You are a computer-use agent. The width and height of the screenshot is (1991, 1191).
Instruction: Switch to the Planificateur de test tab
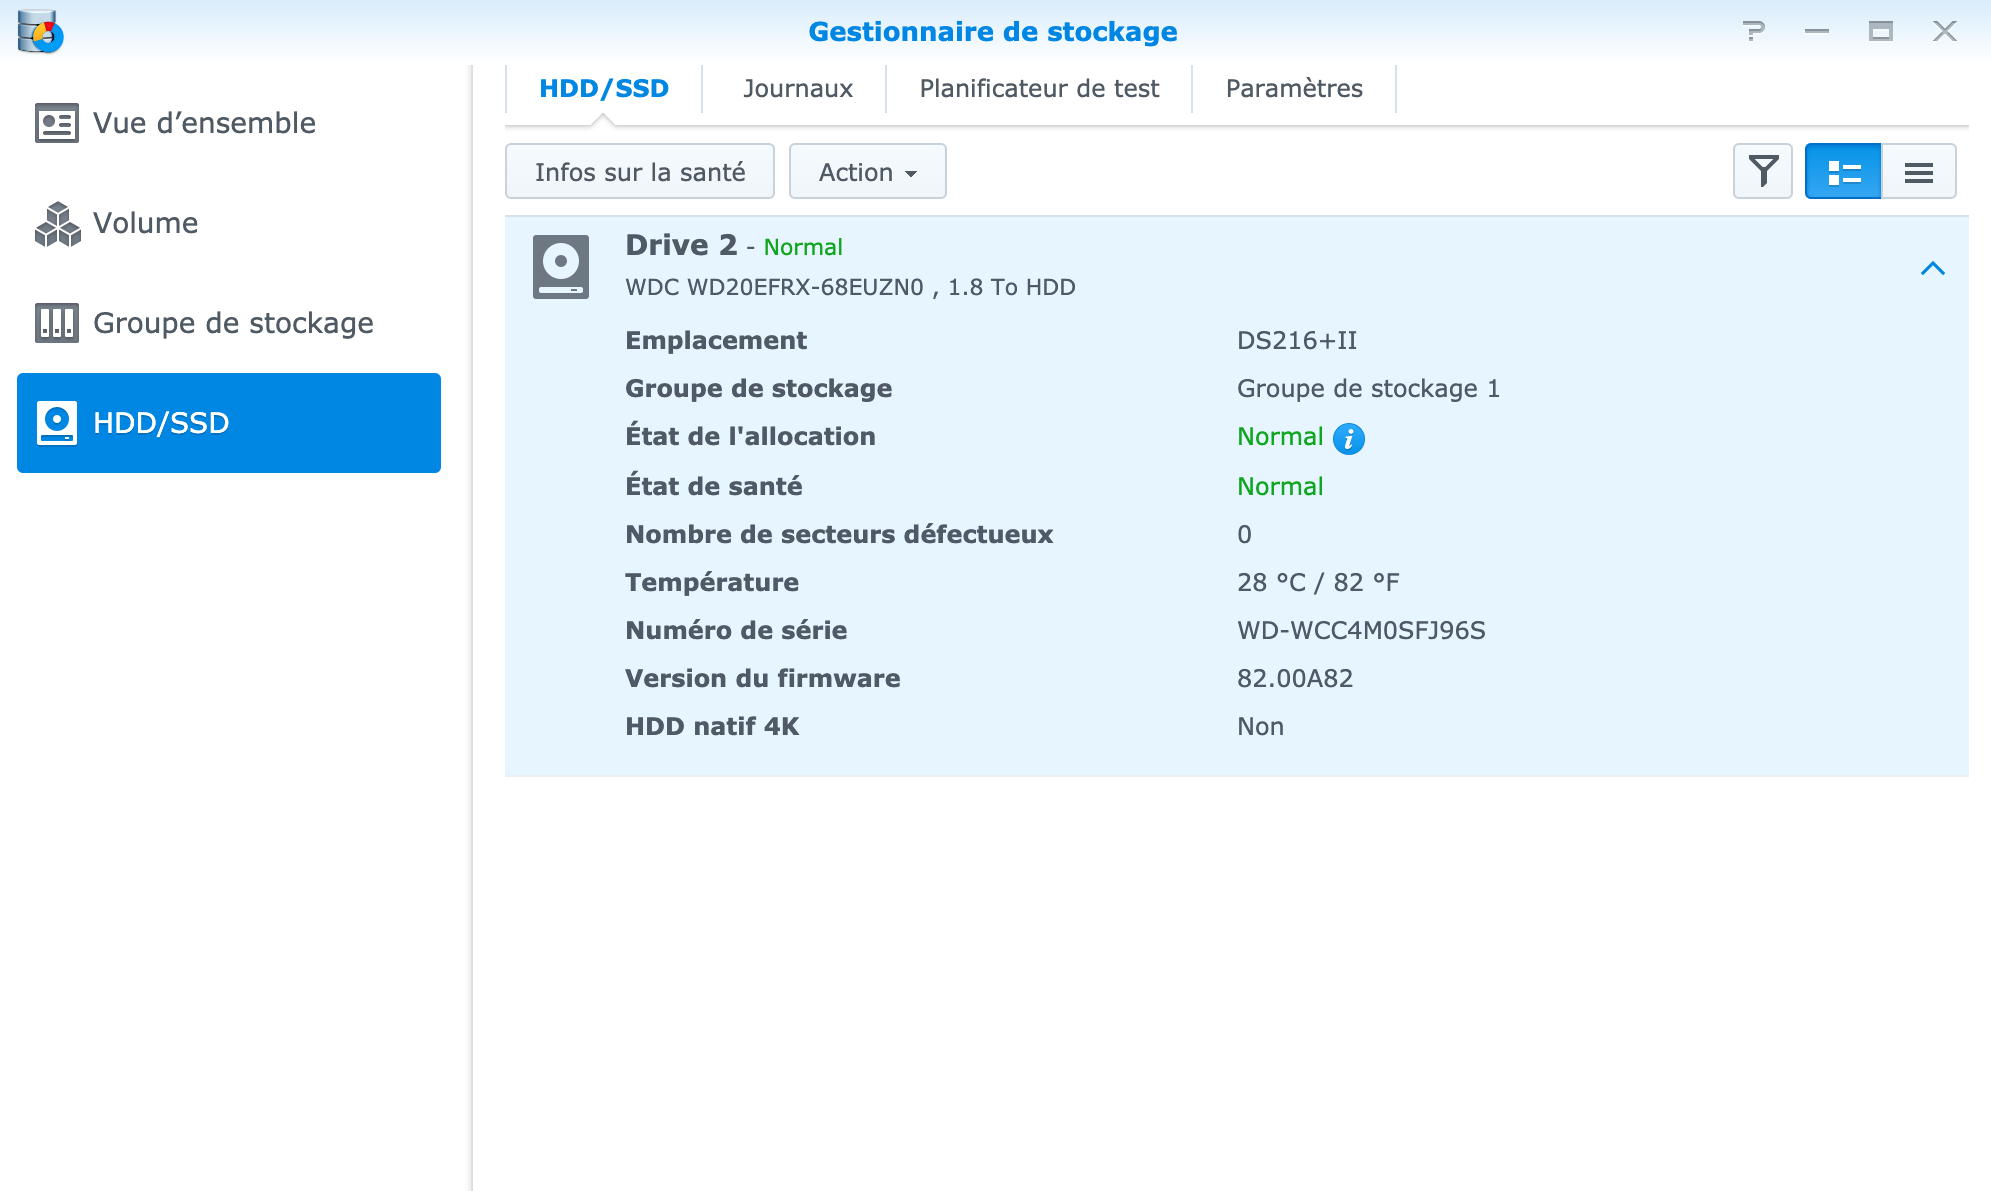(1040, 88)
